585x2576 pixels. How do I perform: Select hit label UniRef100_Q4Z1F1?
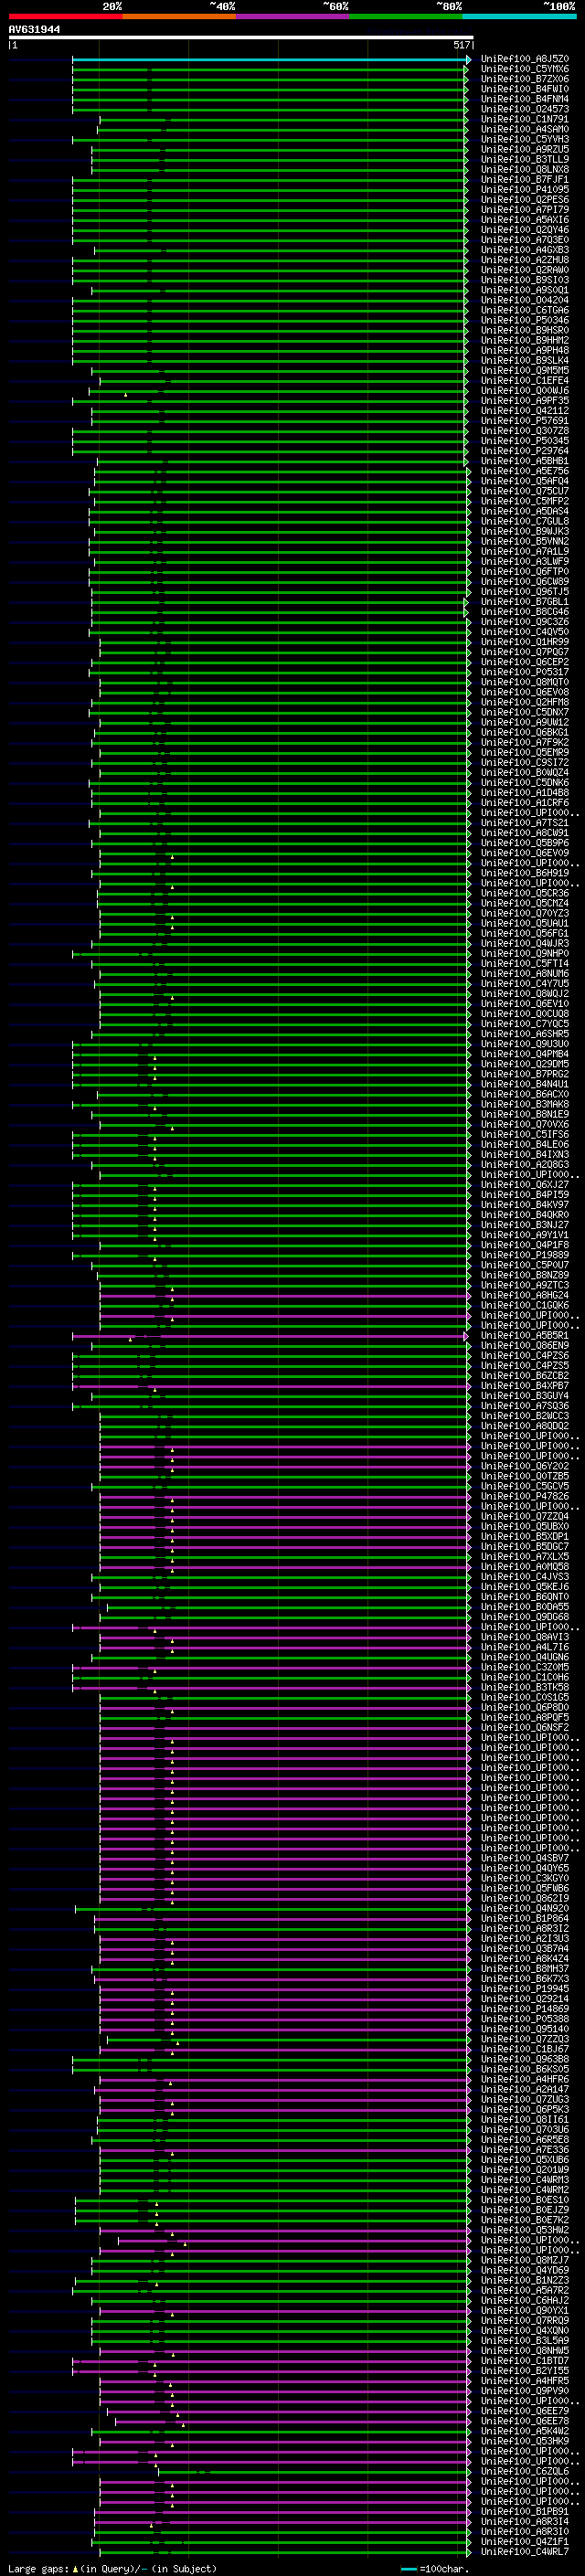pyautogui.click(x=524, y=2541)
